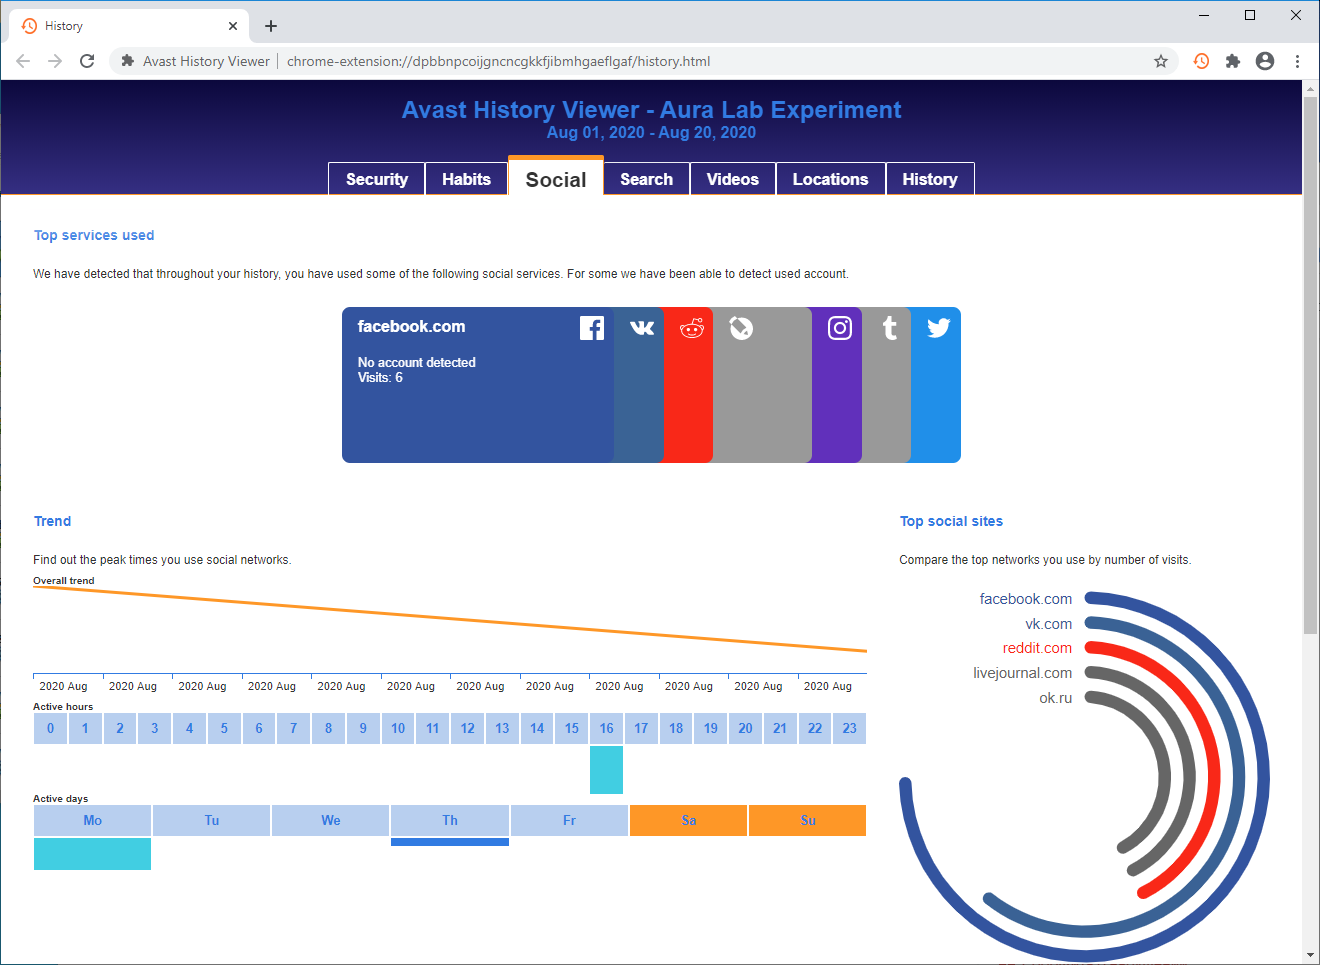1320x965 pixels.
Task: Select the Su active day
Action: point(808,820)
